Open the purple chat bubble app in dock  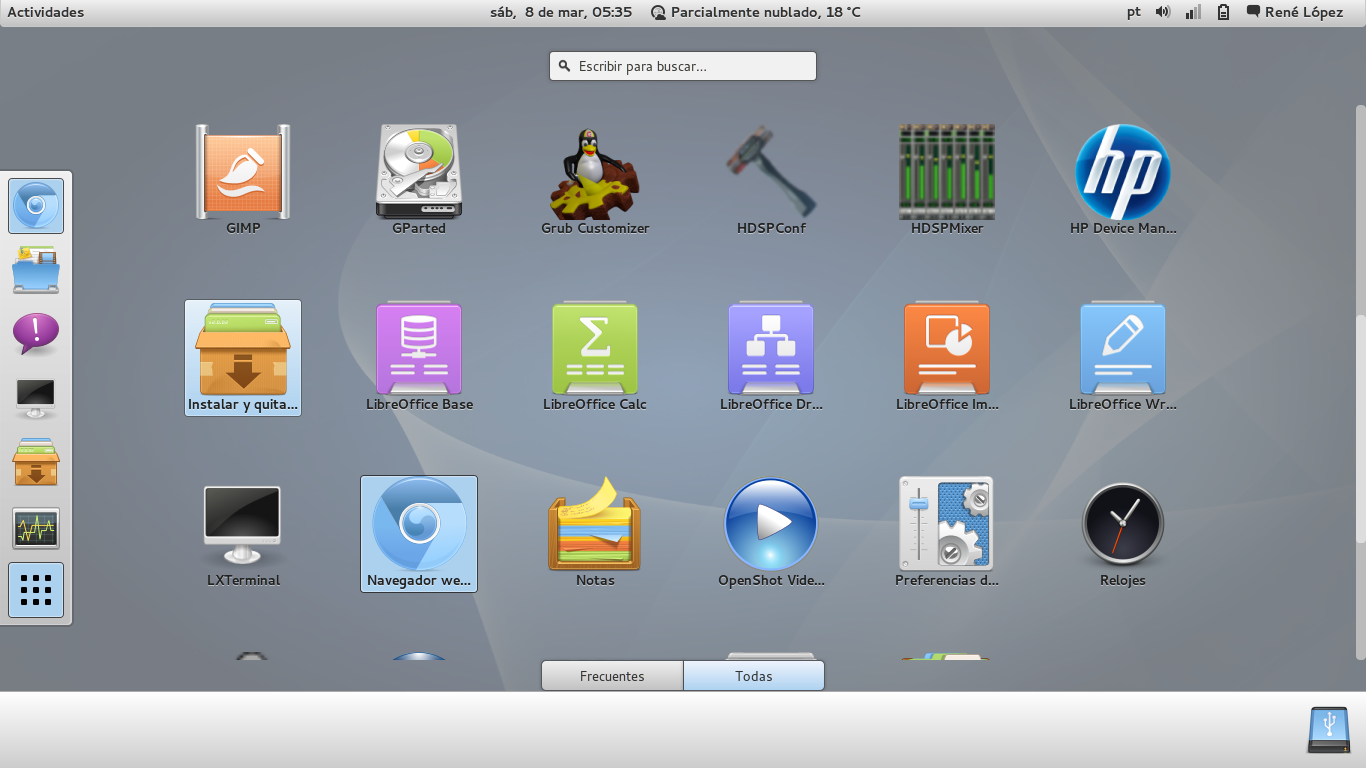point(36,334)
